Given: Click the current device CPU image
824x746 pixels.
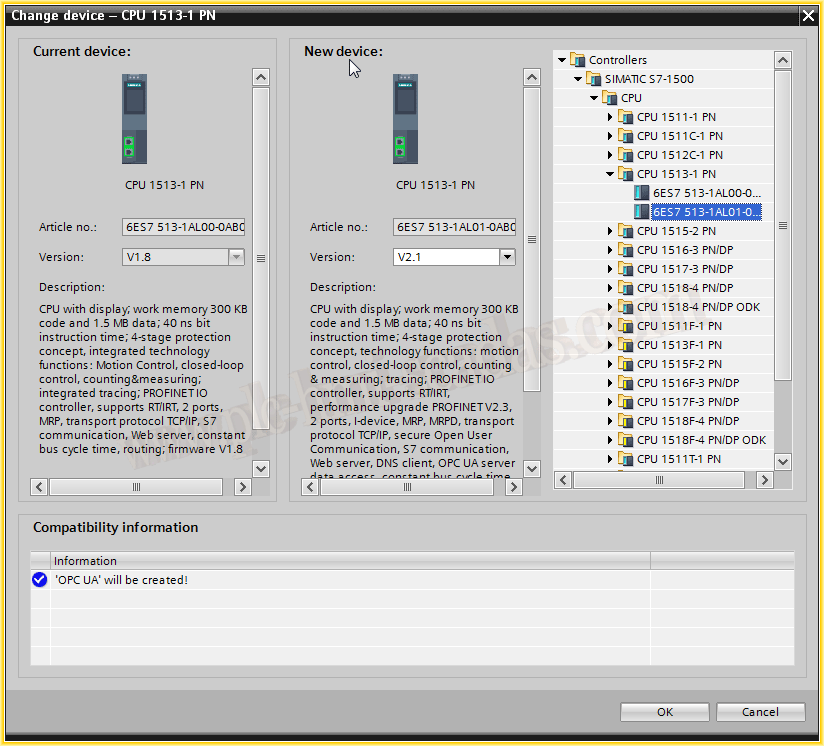Looking at the screenshot, I should tap(134, 119).
